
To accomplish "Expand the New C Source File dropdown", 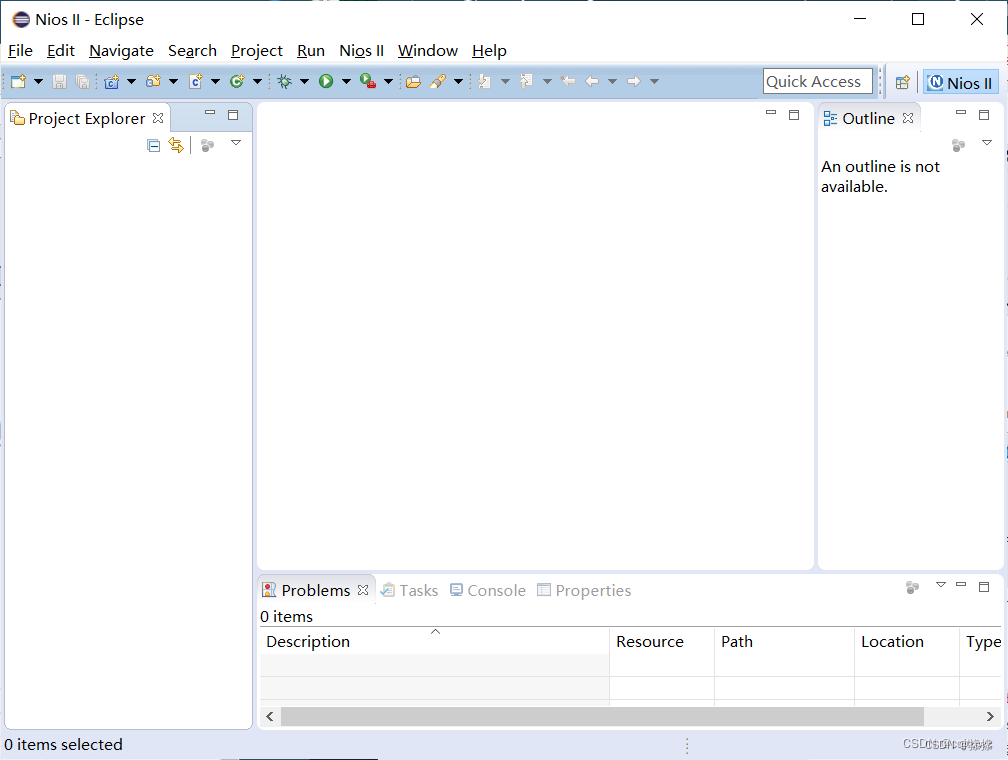I will click(215, 82).
